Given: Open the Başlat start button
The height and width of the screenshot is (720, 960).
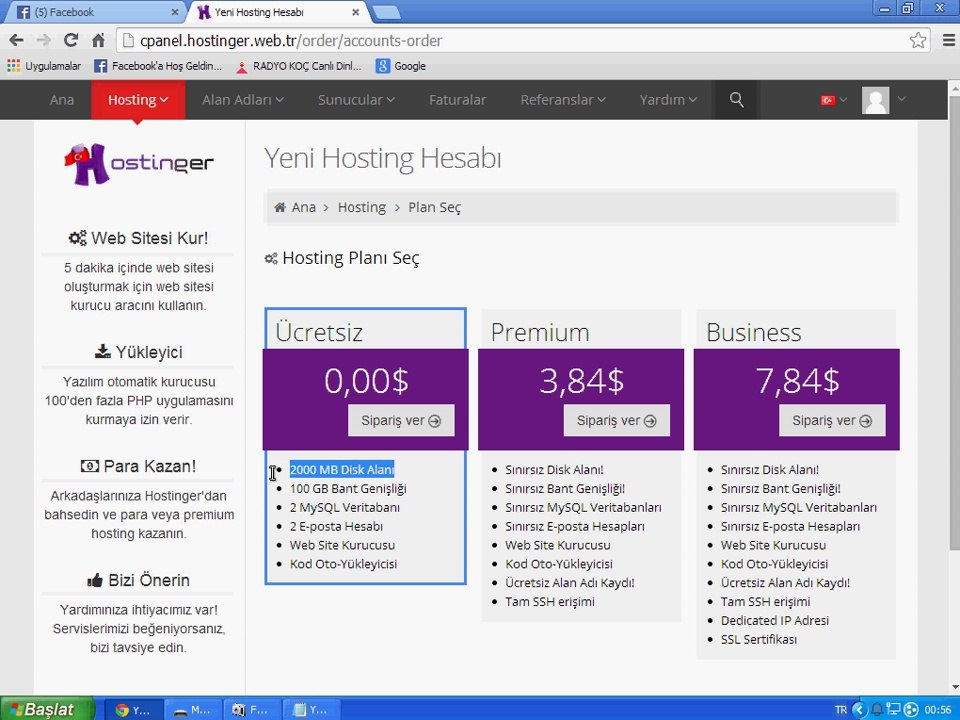Looking at the screenshot, I should click(x=47, y=710).
